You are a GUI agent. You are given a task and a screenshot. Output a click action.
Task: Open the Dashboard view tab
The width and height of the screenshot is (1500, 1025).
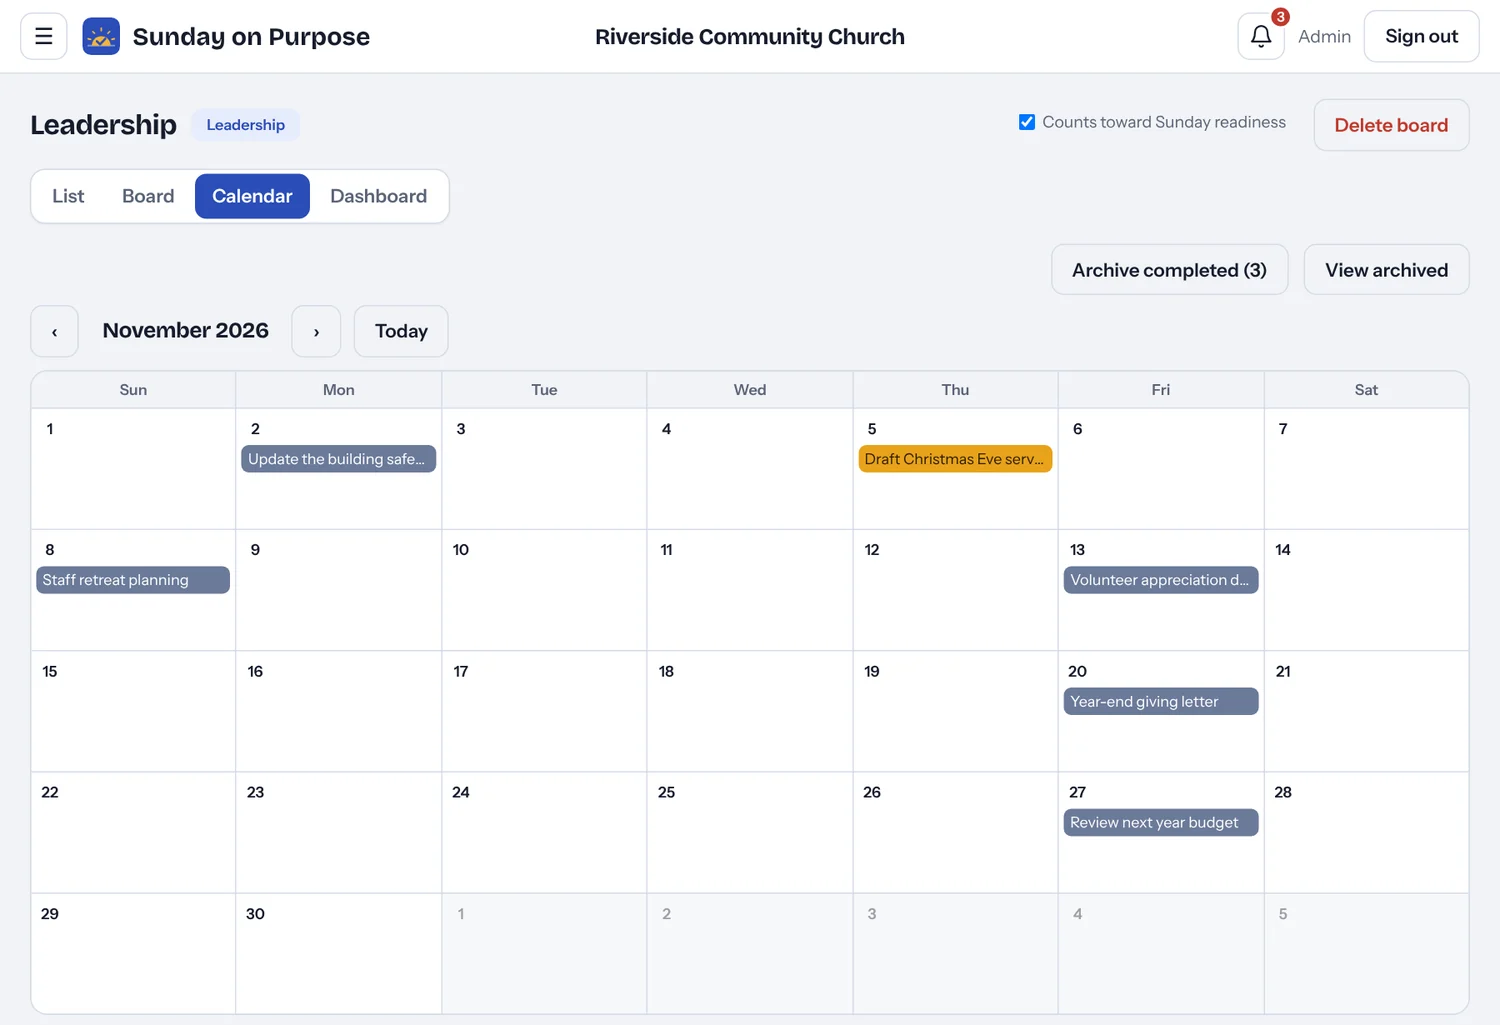[x=378, y=196]
